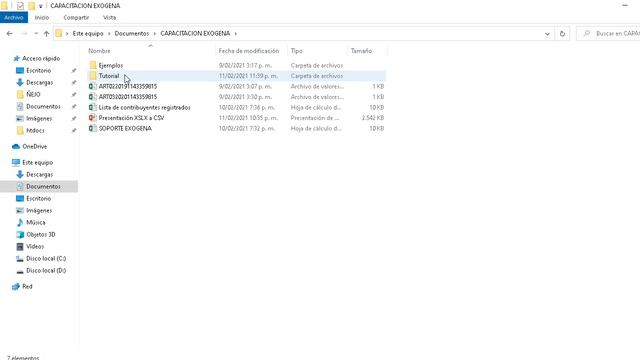Screen dimensions: 640x360
Task: Select file name ART0220191143359815
Action: [128, 87]
